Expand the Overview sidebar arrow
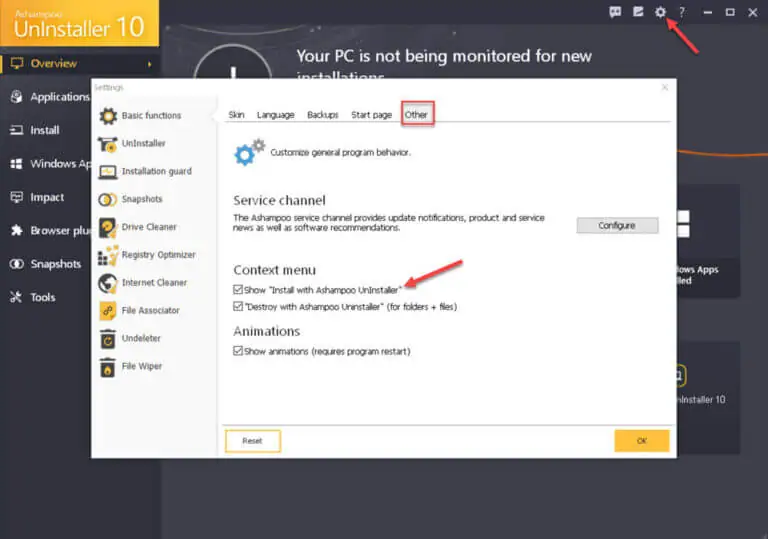The width and height of the screenshot is (768, 539). point(149,64)
